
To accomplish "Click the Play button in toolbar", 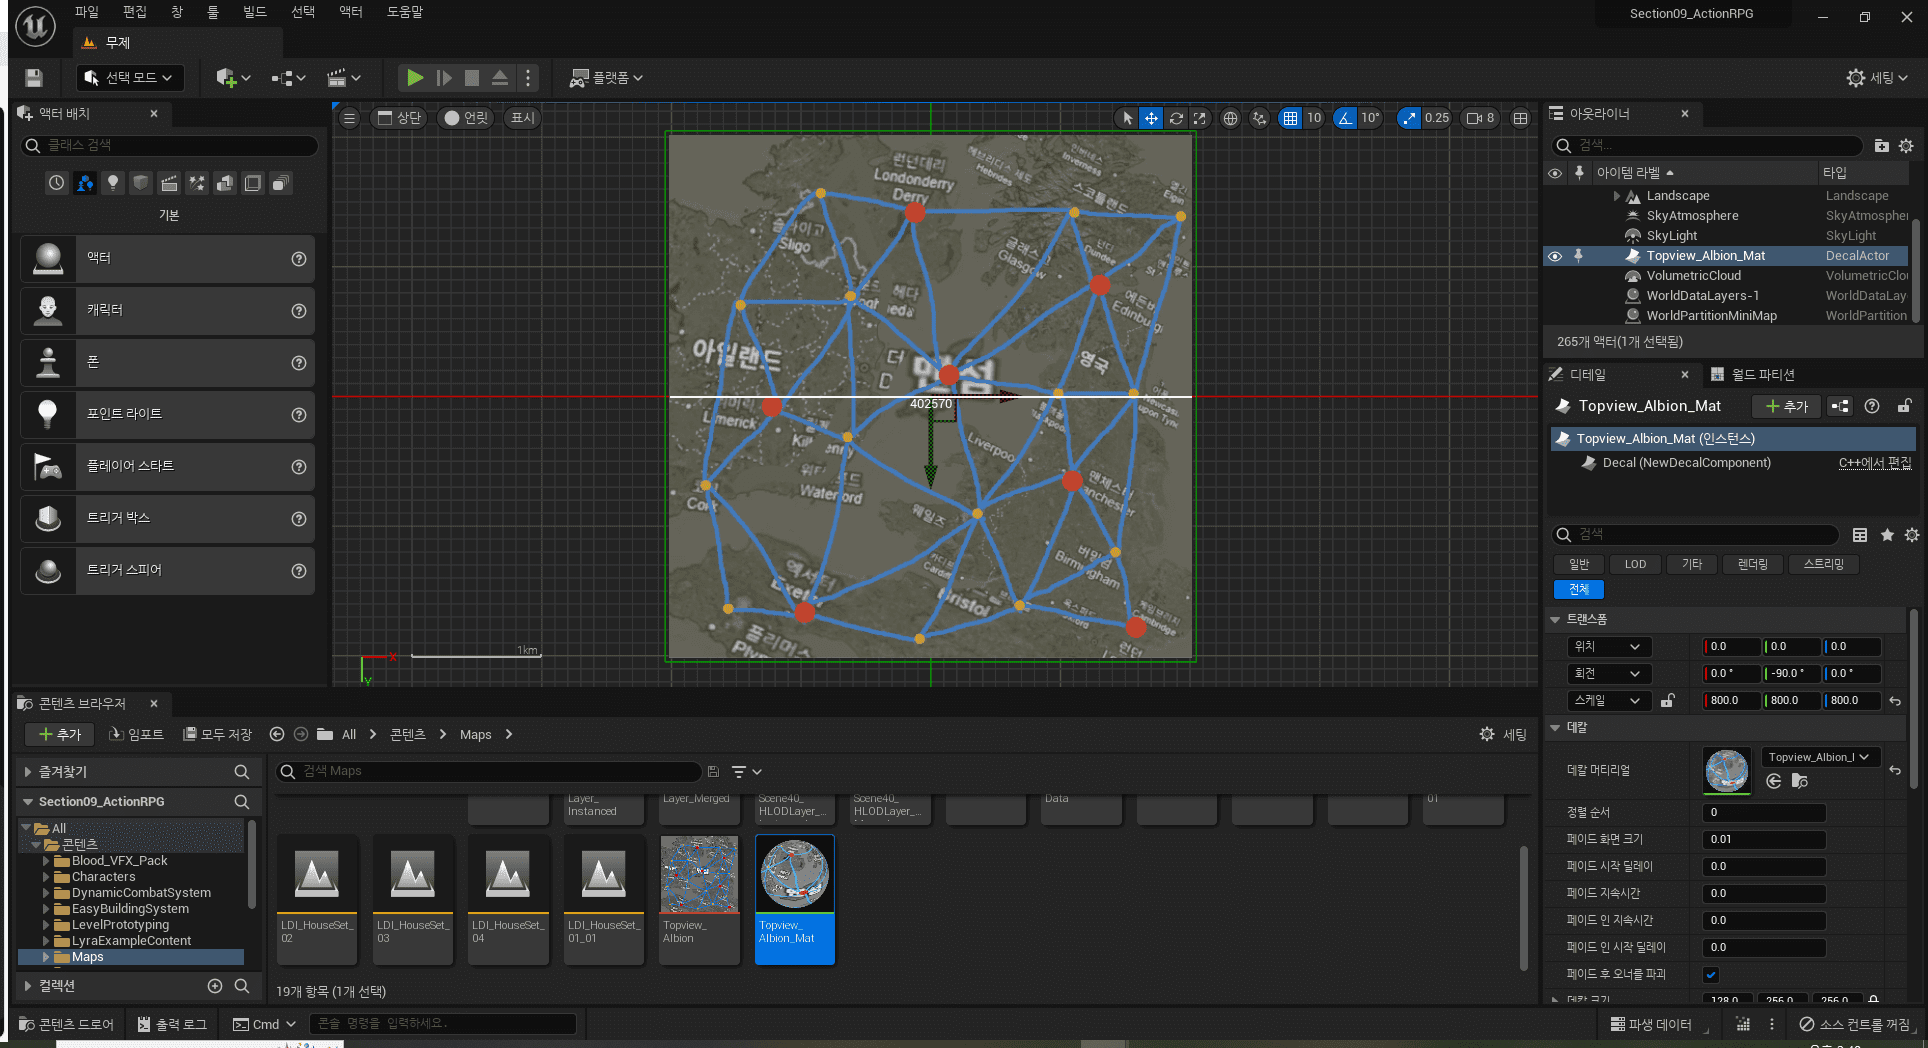I will point(414,77).
